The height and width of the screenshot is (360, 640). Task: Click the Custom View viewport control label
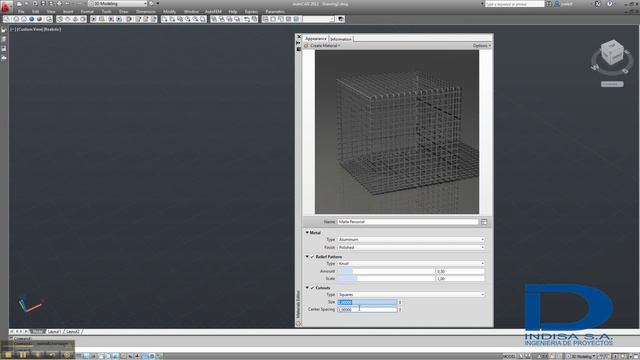point(30,29)
